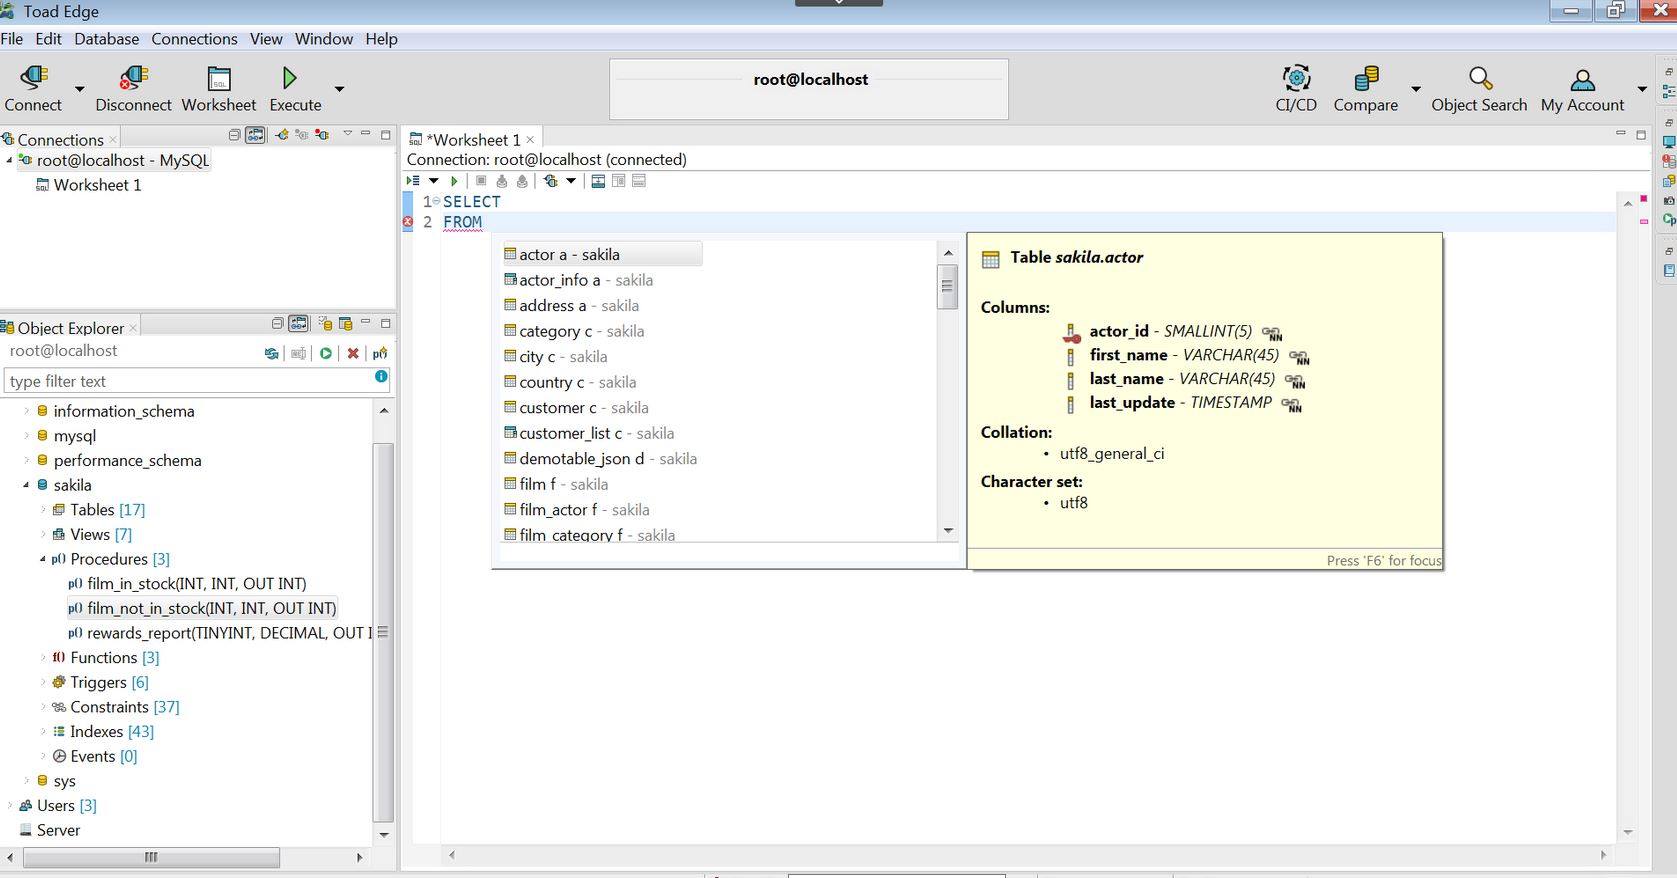Open the Execute button dropdown arrow
The height and width of the screenshot is (878, 1677).
coord(339,89)
